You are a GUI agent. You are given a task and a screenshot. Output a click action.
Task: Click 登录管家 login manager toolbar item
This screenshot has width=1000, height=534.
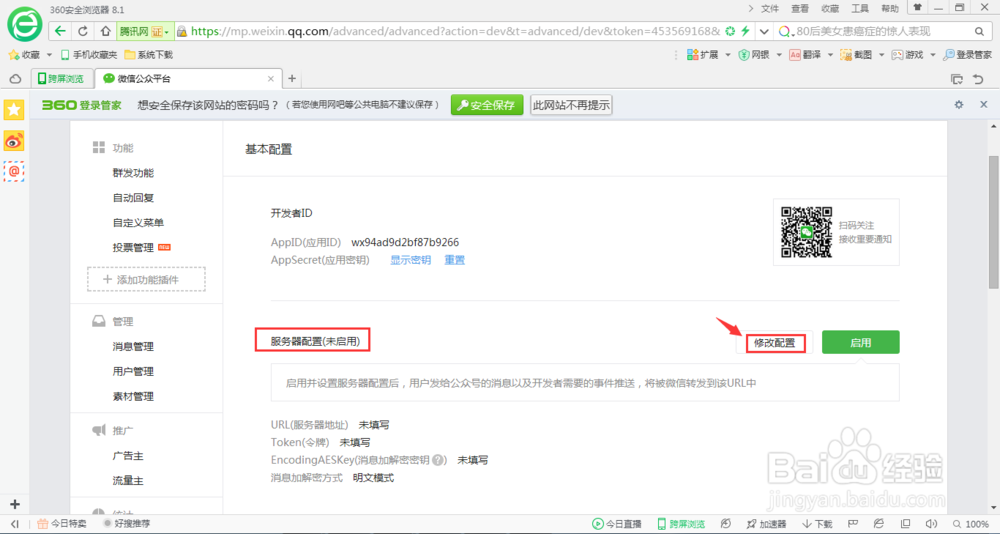tap(967, 55)
